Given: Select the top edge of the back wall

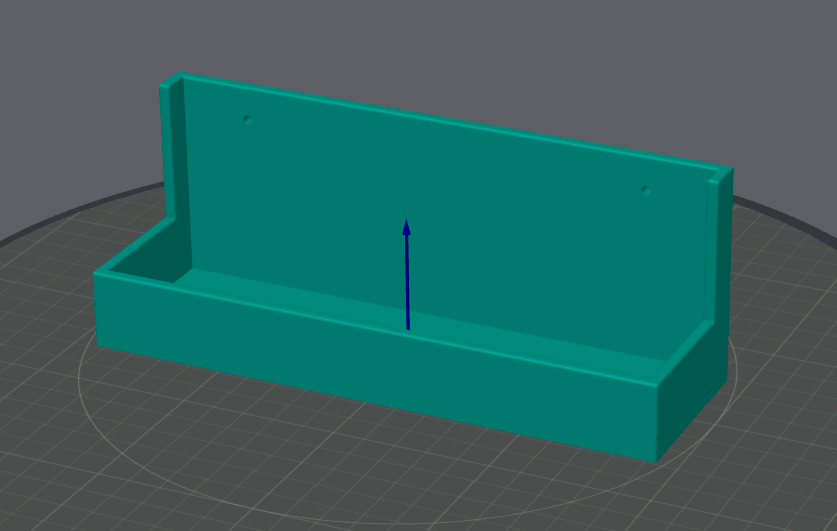Looking at the screenshot, I should [454, 122].
